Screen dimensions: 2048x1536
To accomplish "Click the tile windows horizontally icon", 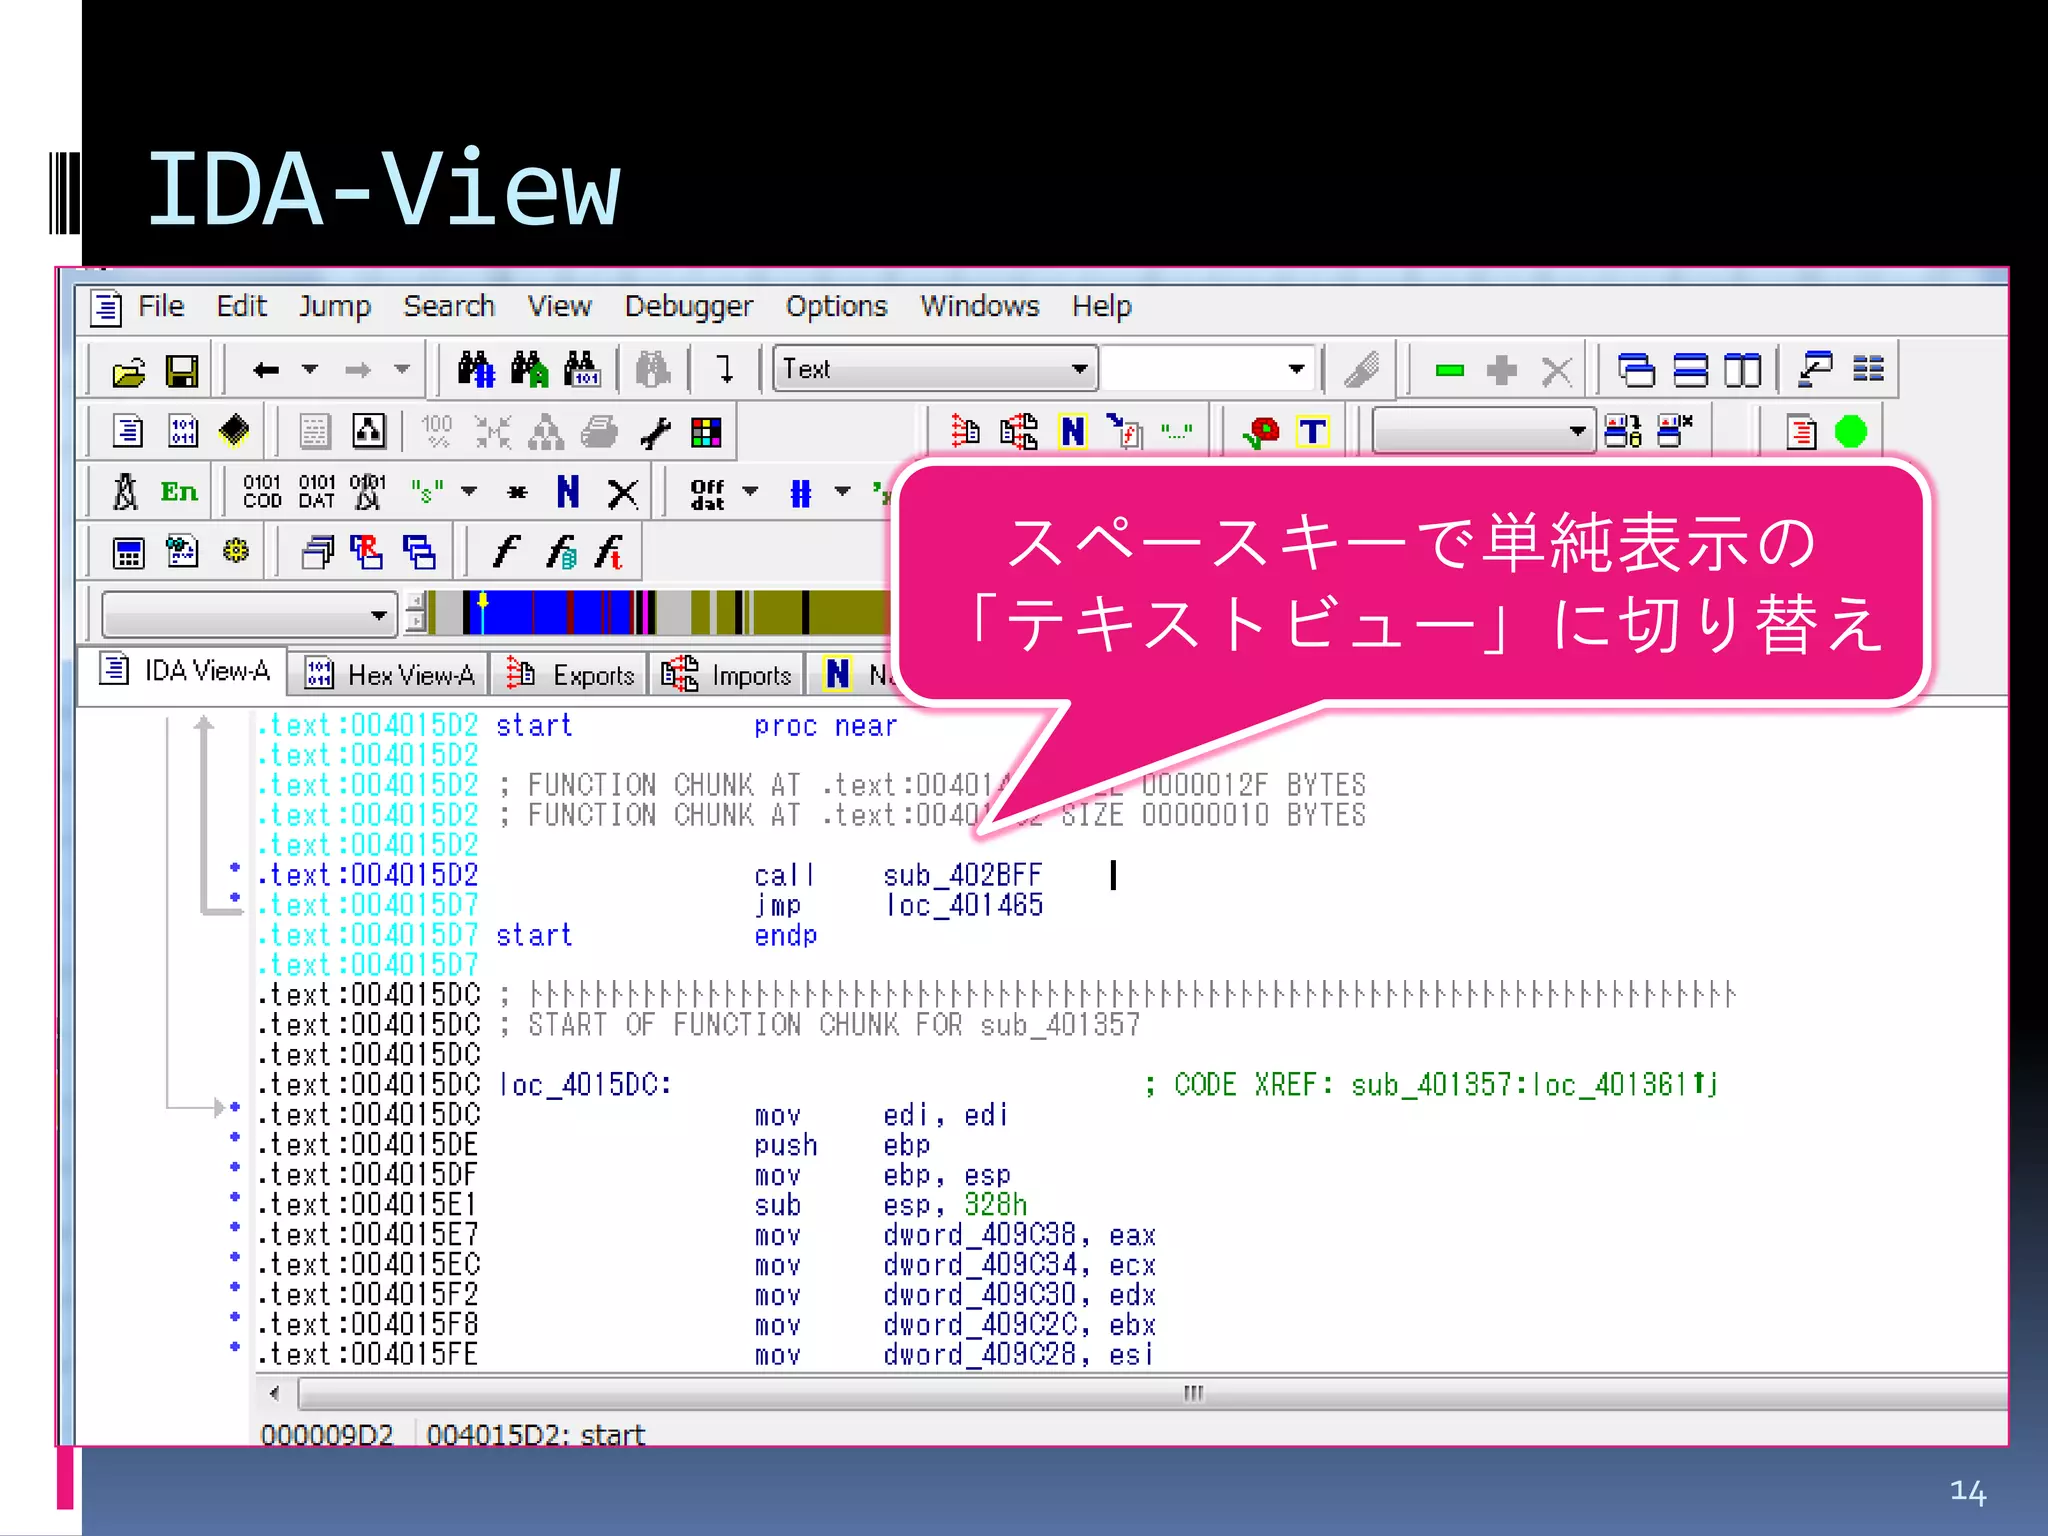I will (x=1690, y=370).
